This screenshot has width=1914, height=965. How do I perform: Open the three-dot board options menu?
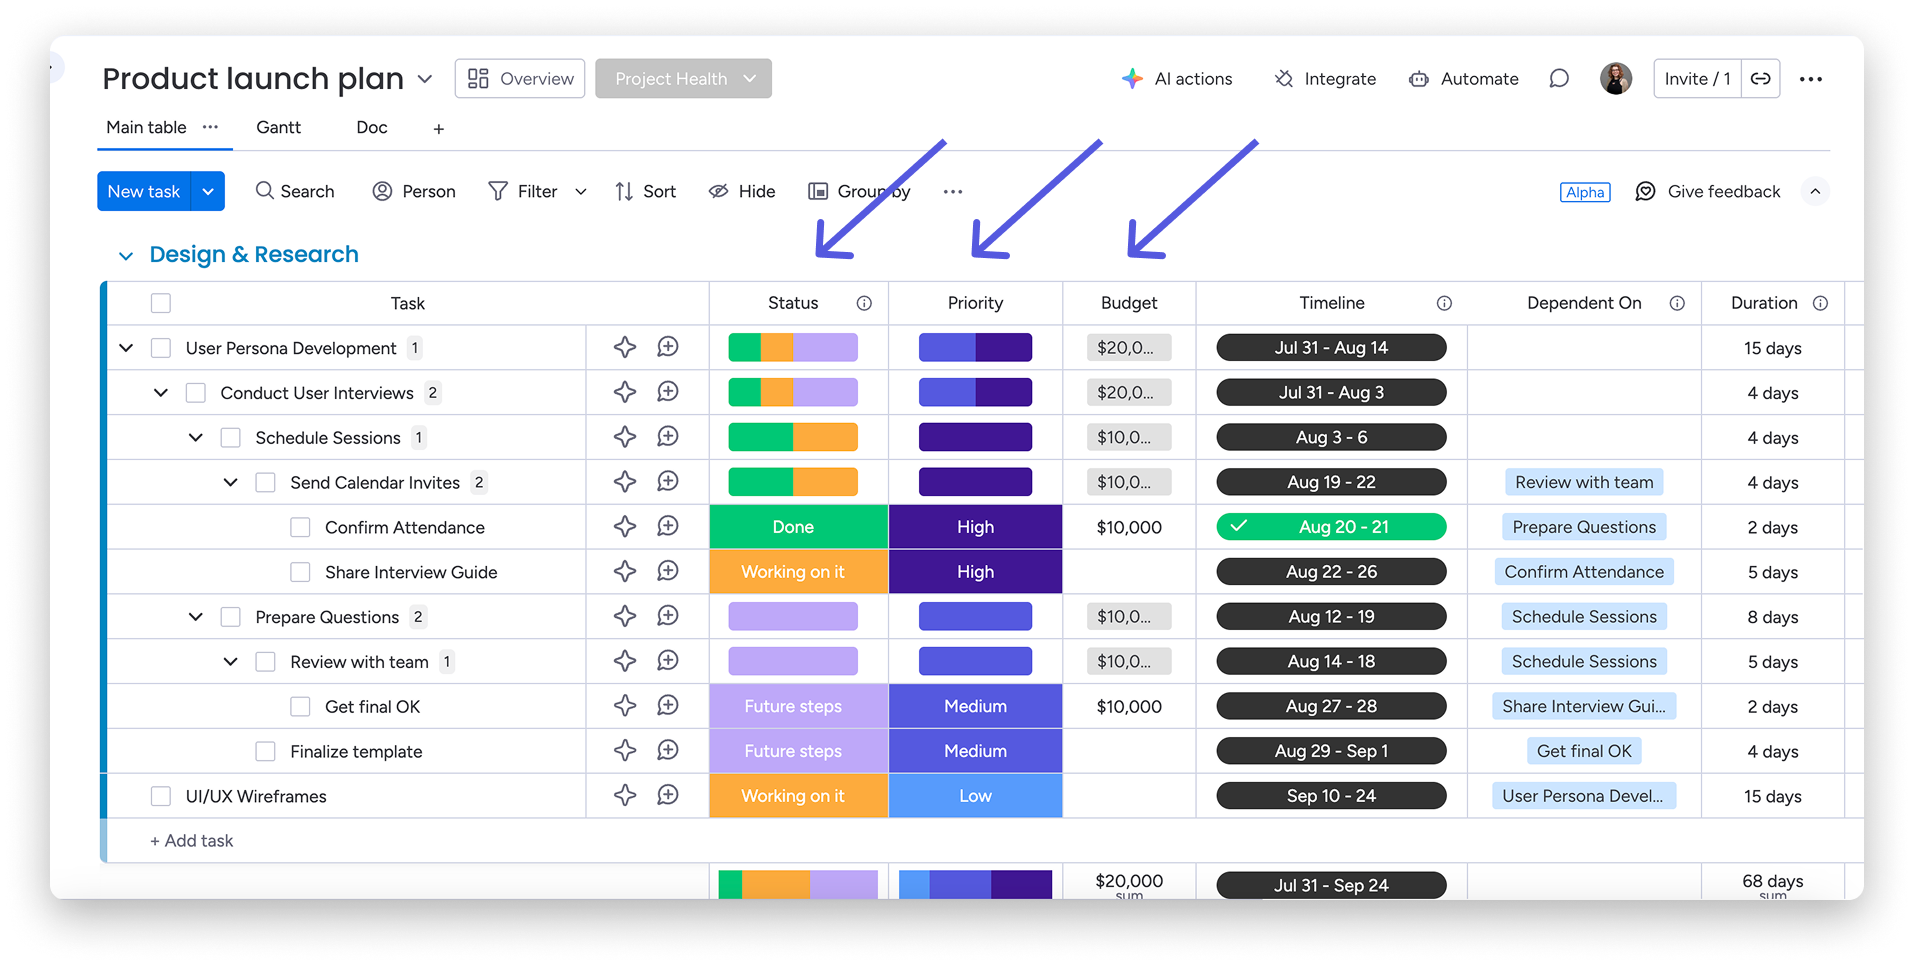tap(1811, 79)
